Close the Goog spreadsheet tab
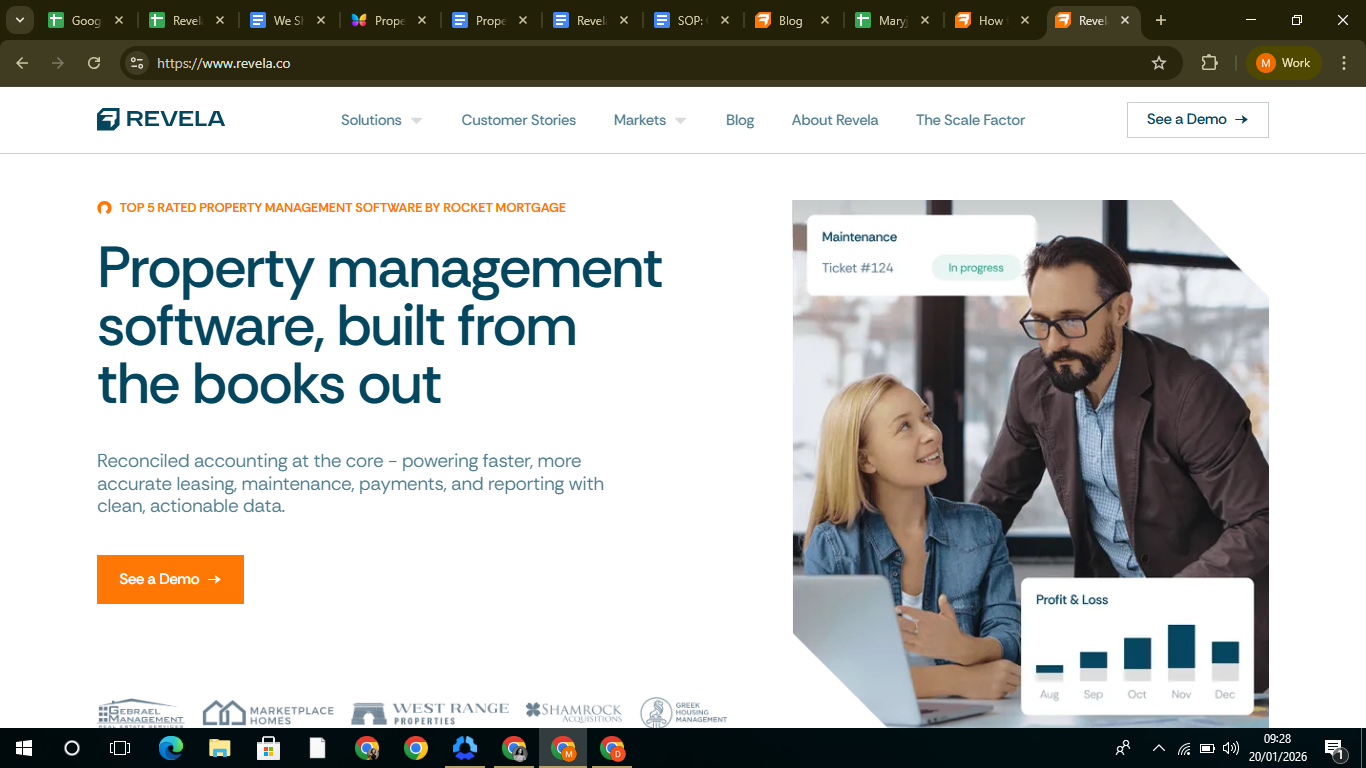 coord(119,20)
